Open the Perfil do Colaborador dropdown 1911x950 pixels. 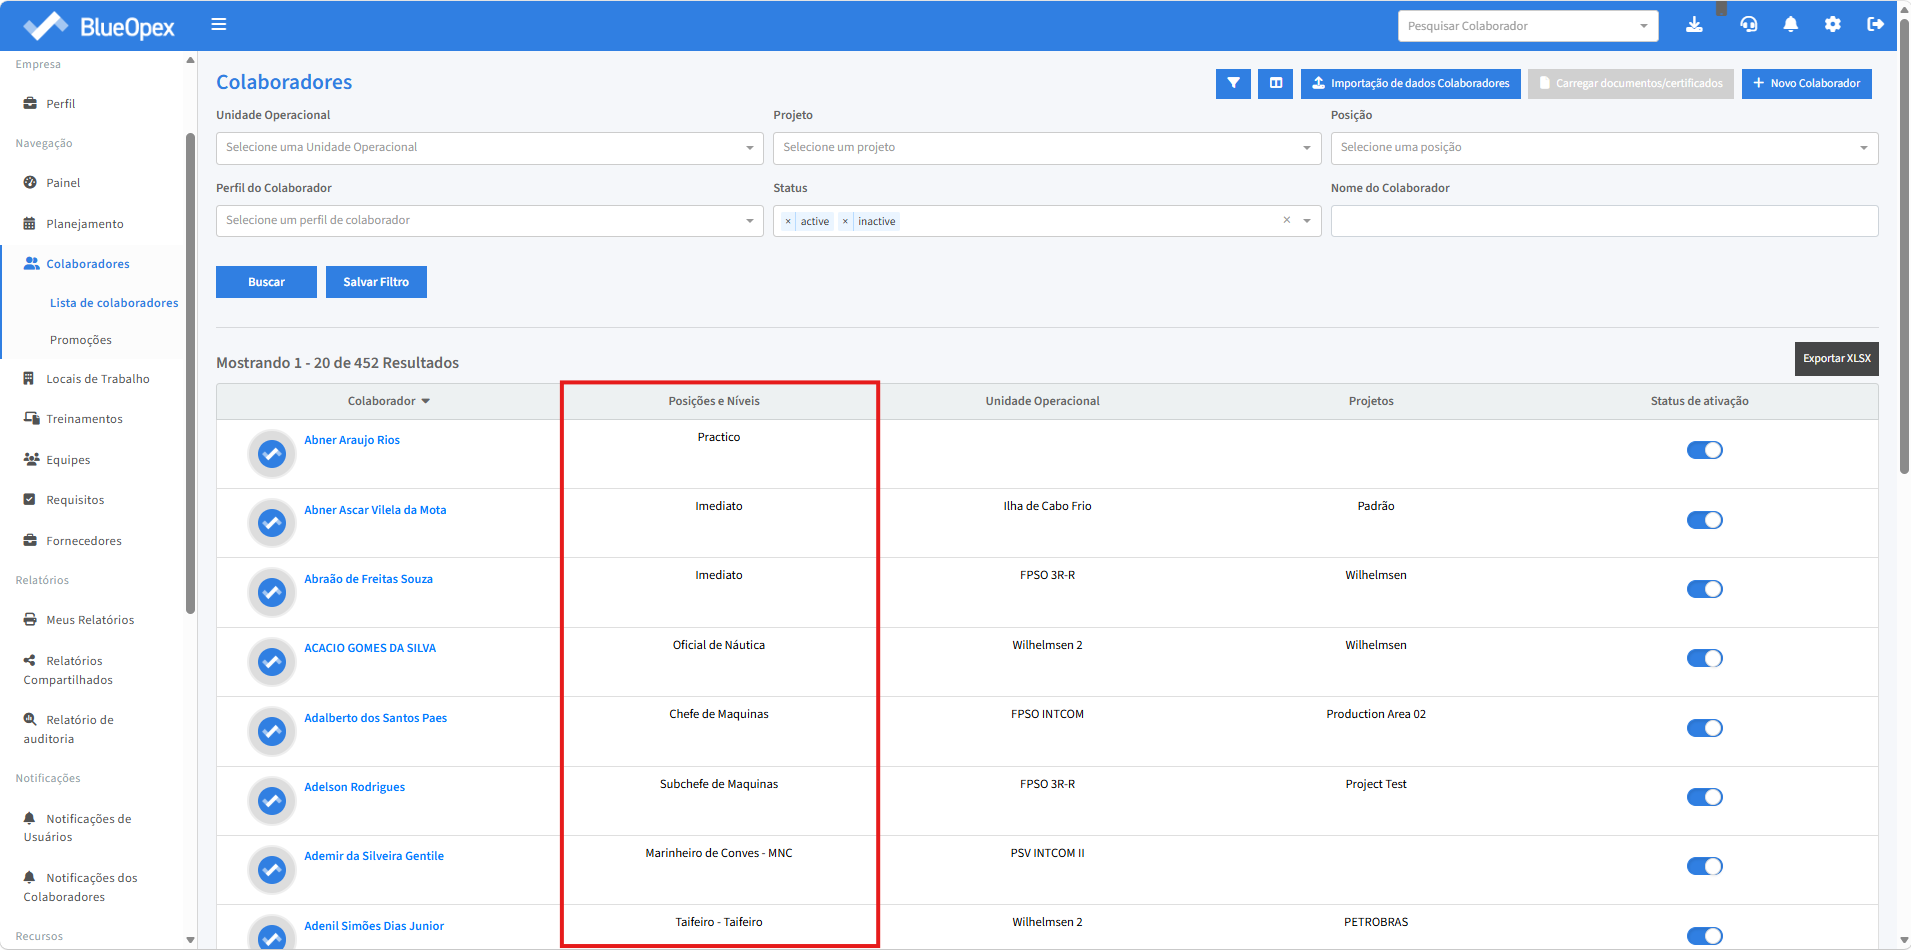[490, 221]
